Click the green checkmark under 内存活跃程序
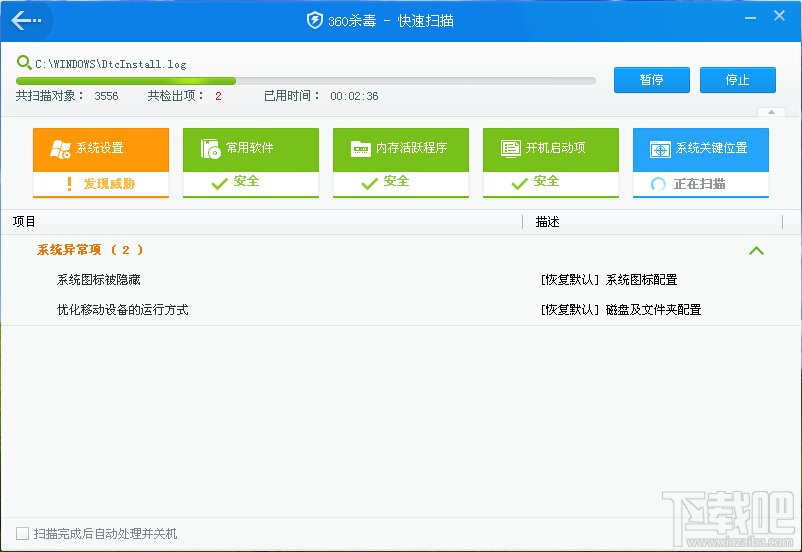Screen dimensions: 802x552 [369, 183]
